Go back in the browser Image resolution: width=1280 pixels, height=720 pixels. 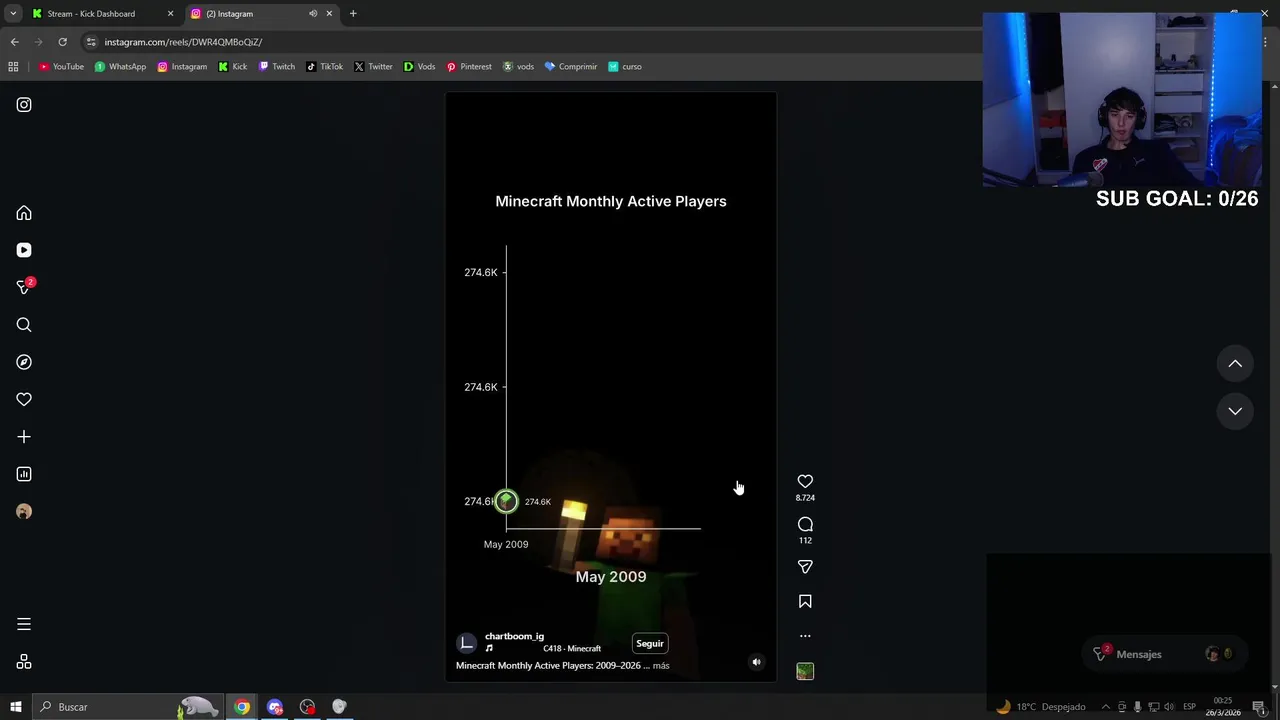click(14, 42)
